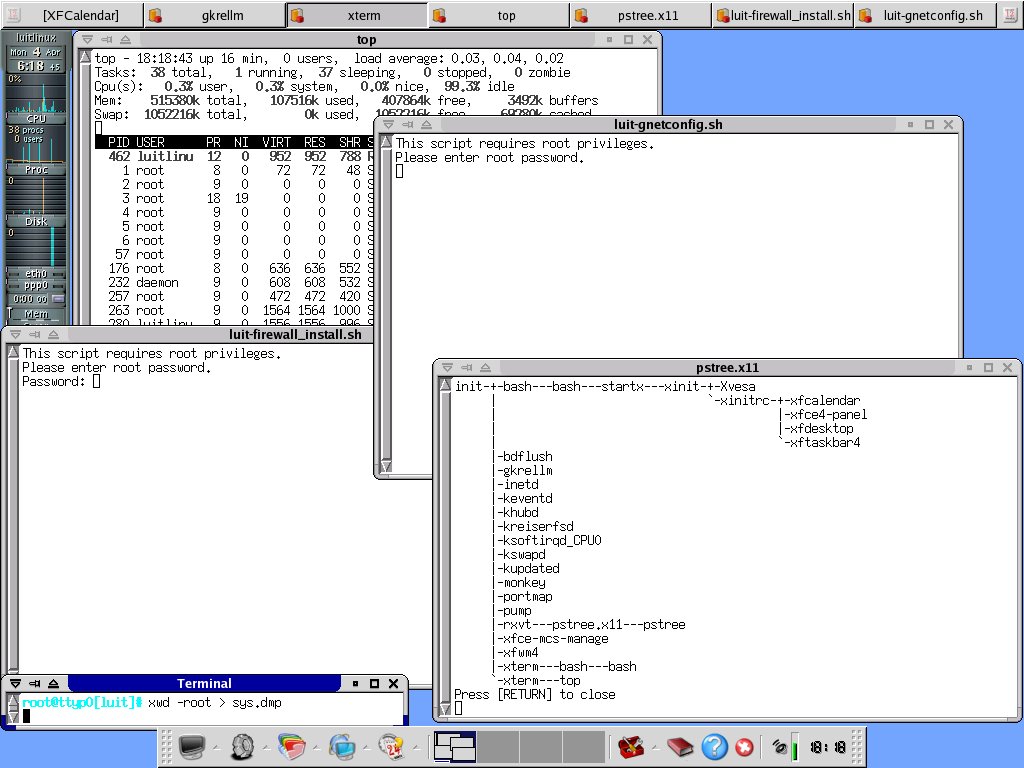Click the panel digital clock
This screenshot has width=1024, height=768.
(827, 746)
